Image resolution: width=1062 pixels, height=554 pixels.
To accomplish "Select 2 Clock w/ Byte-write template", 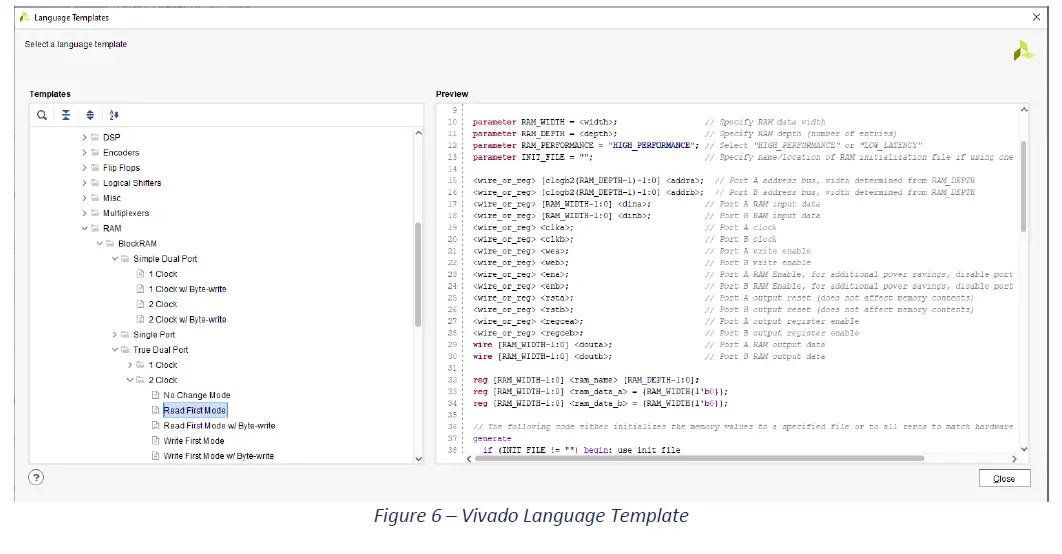I will 188,319.
